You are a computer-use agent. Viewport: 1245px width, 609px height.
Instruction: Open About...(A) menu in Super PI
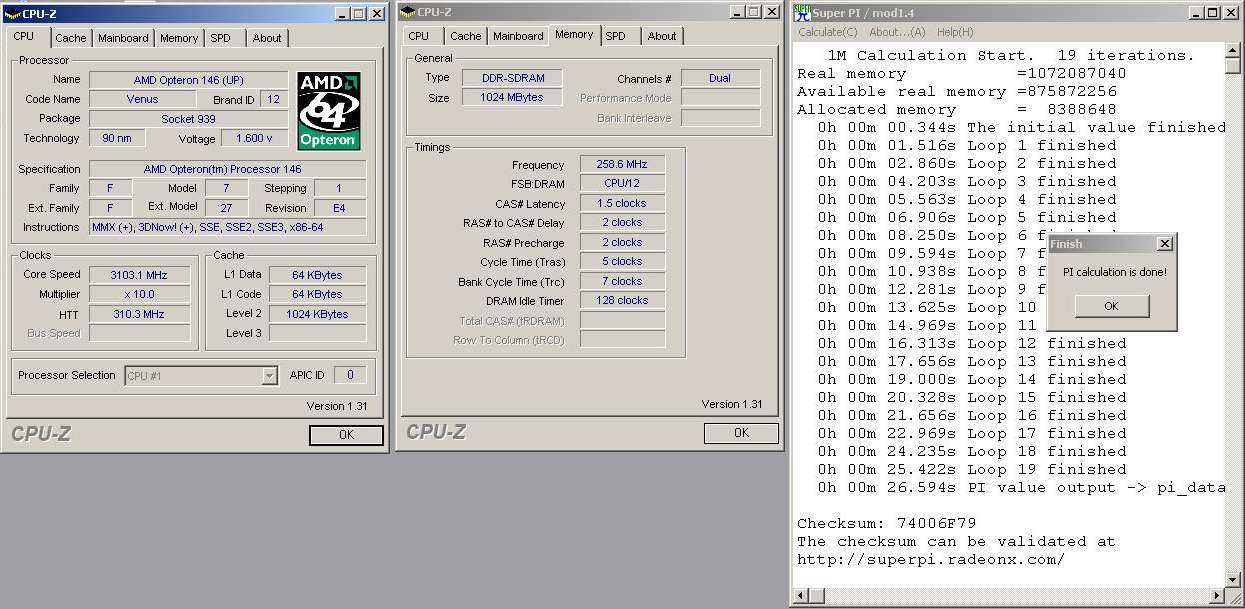click(897, 32)
